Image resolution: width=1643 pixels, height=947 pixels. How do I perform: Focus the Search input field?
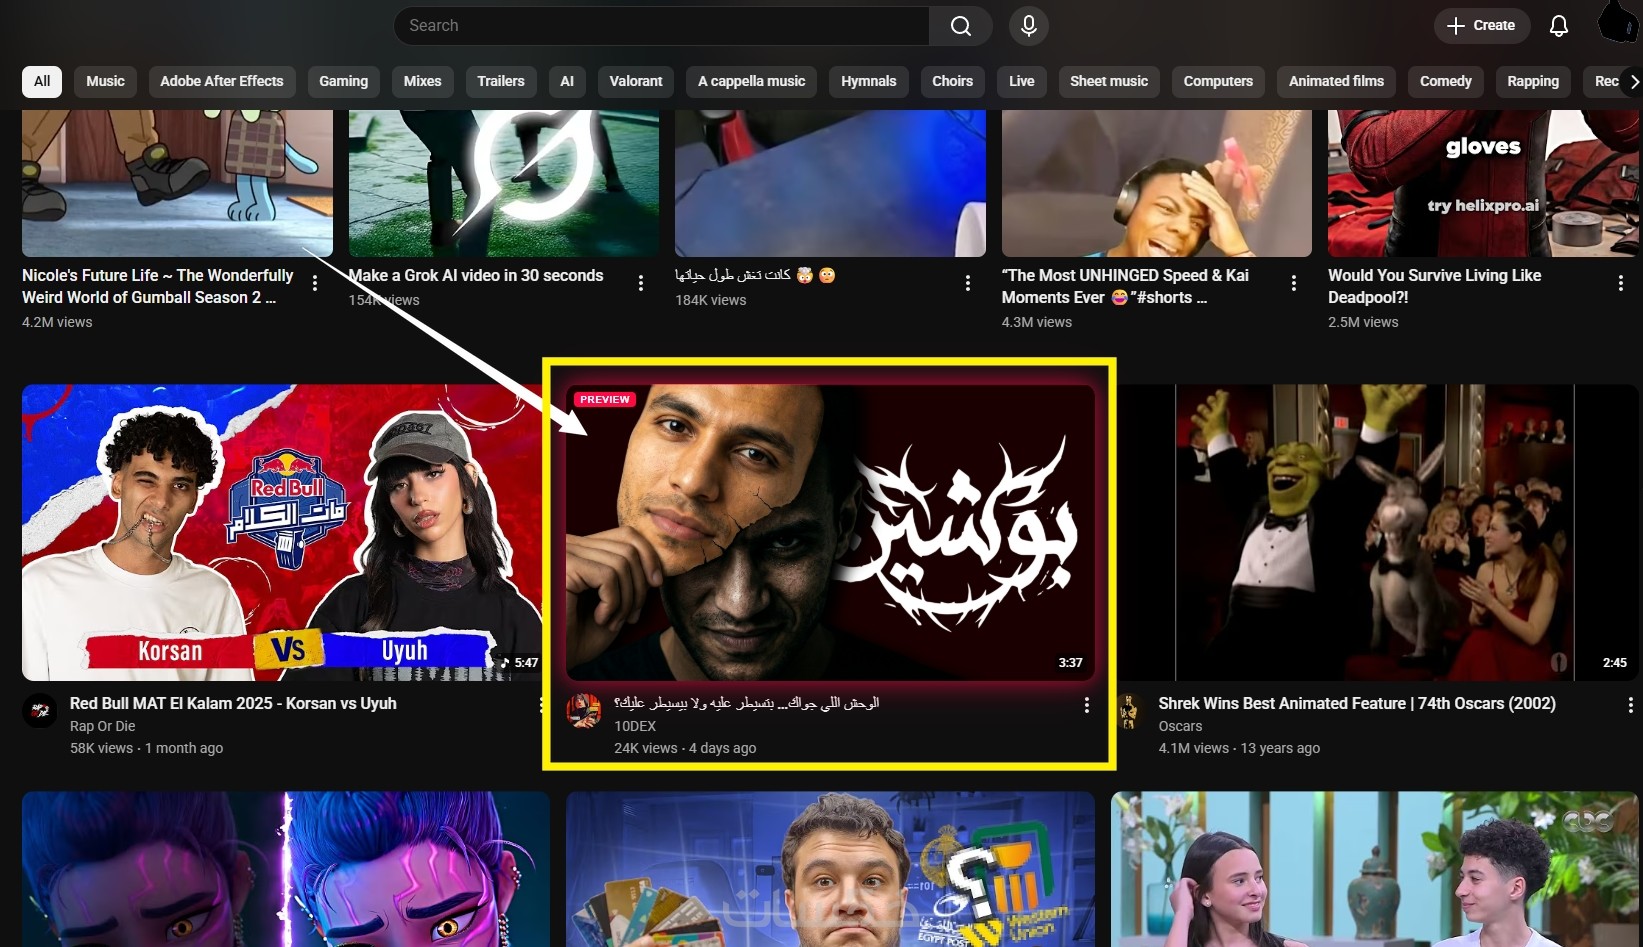[x=661, y=26]
